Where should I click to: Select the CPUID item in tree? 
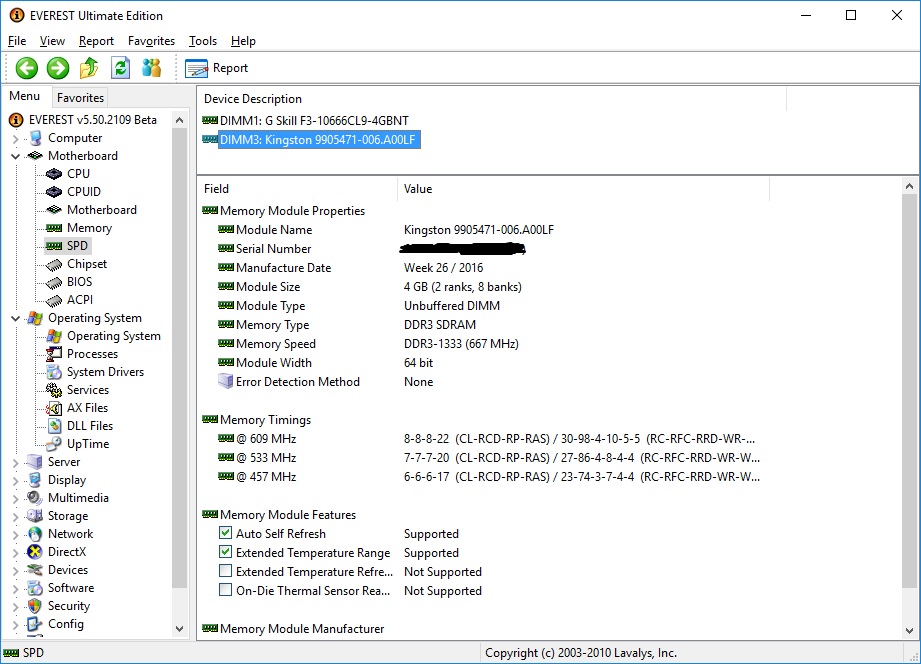(83, 192)
